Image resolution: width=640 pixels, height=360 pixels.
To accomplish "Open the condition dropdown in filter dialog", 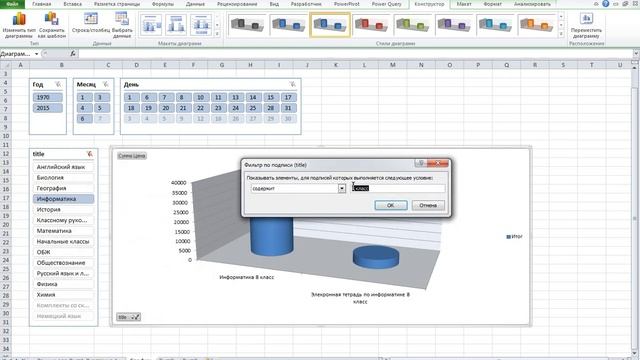I will pyautogui.click(x=342, y=189).
